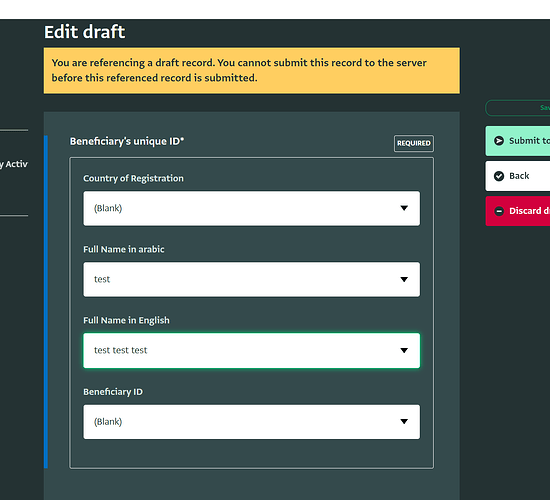Click the Submit to server button
550x500 pixels.
[518, 141]
